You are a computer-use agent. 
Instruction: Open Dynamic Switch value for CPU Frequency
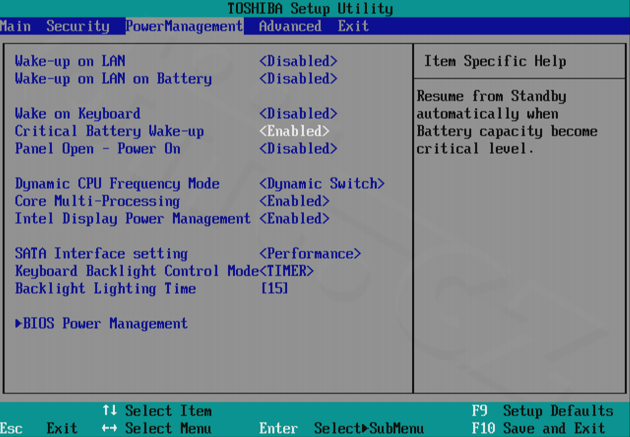pos(322,184)
